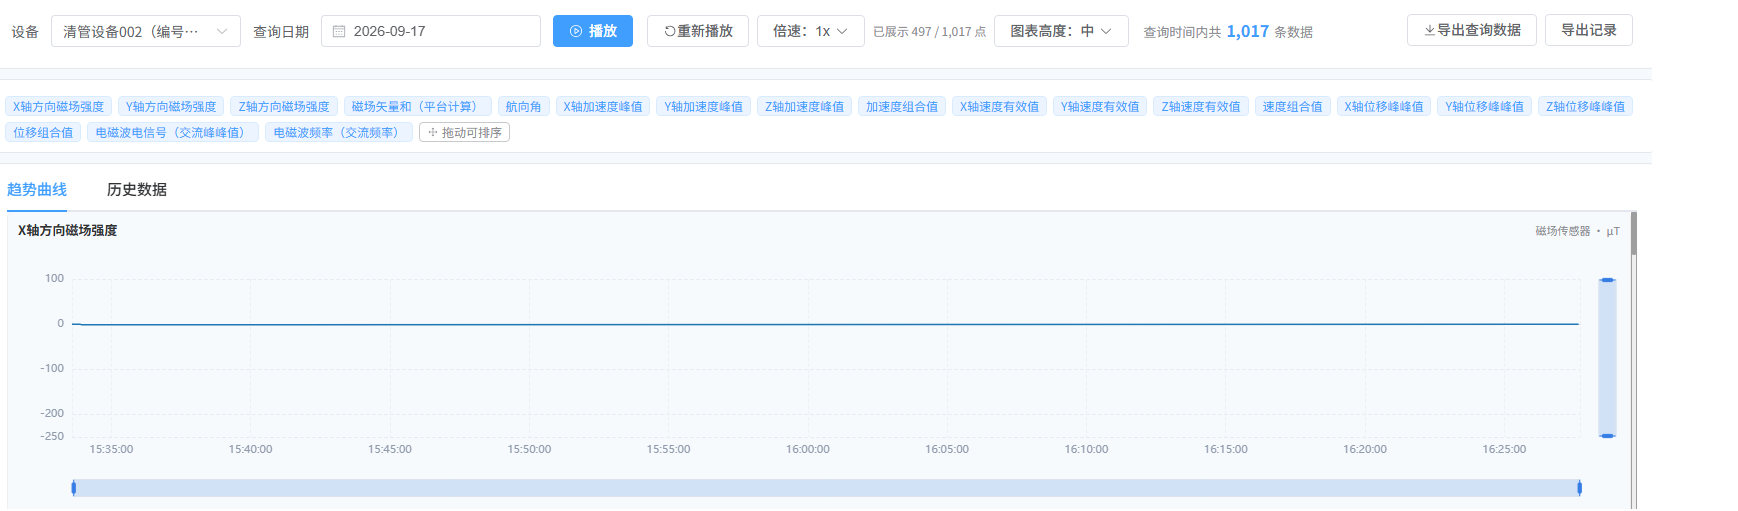Select the 电磁波频率（交流频率）tag
Screen dimensions: 1738x511
[339, 132]
